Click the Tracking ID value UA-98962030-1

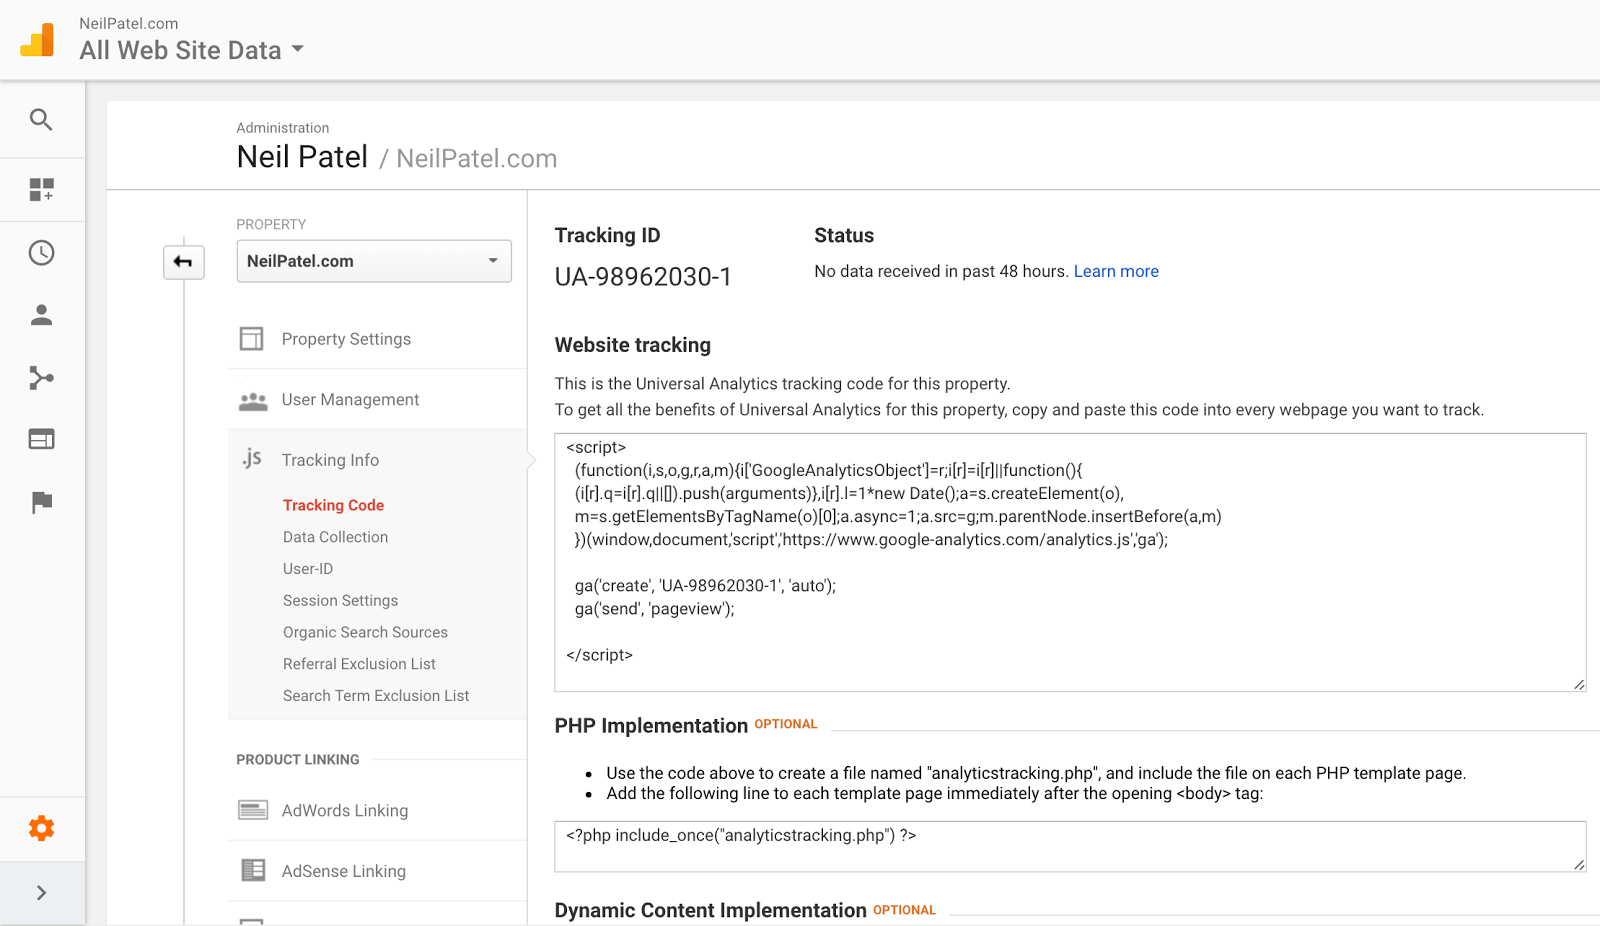click(x=643, y=277)
